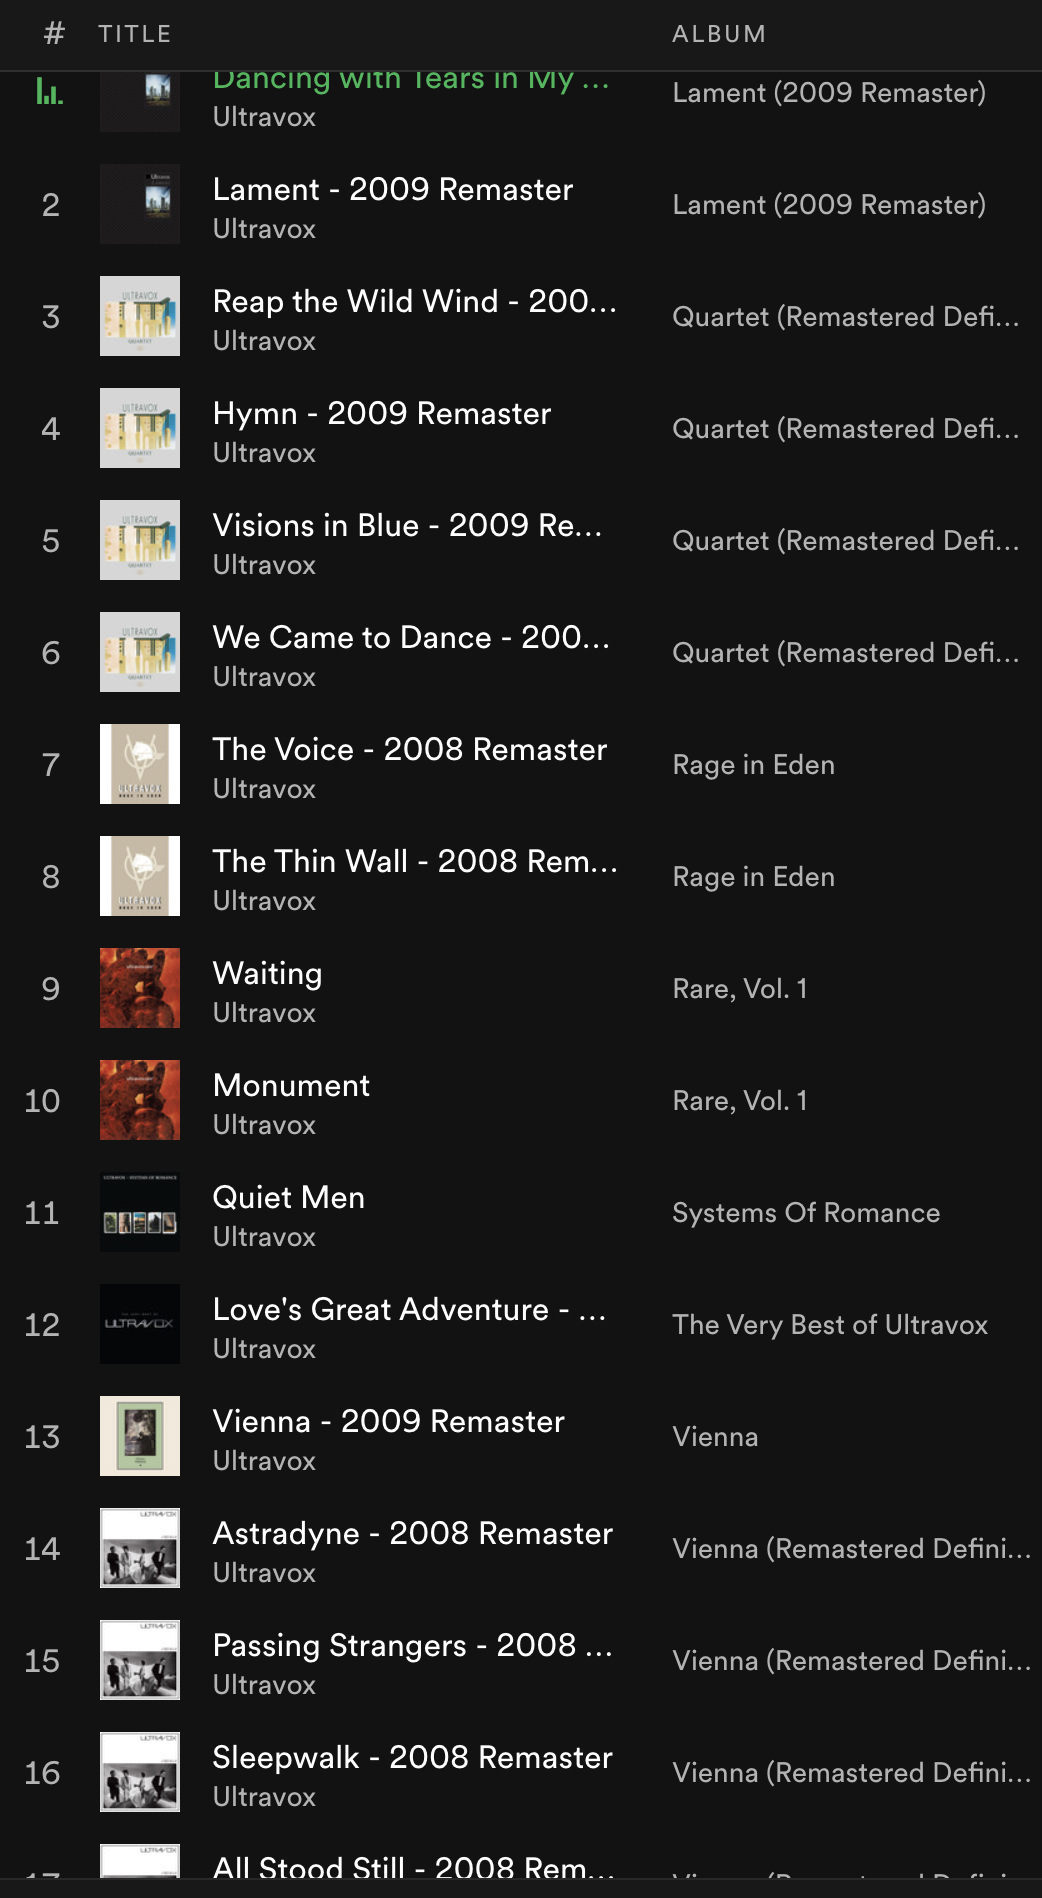Sort by the TITLE column header

click(x=135, y=34)
